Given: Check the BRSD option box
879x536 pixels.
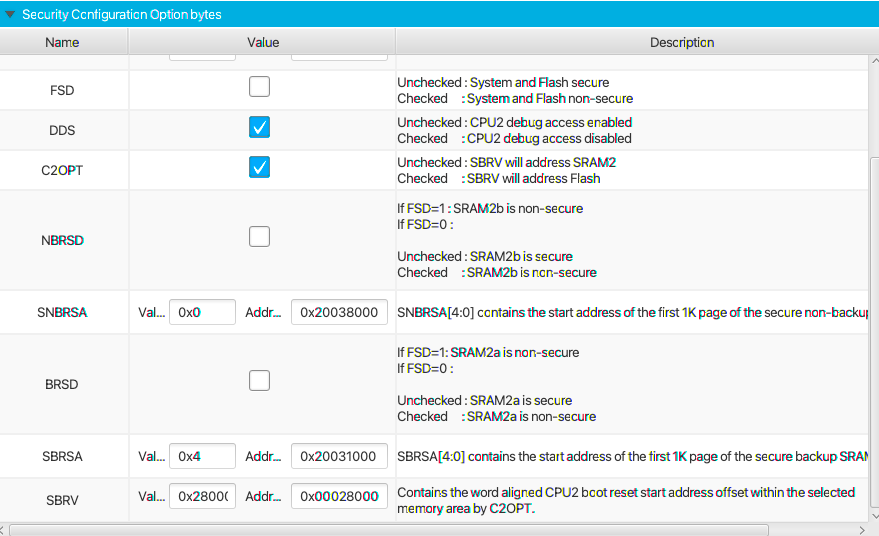Looking at the screenshot, I should [x=259, y=381].
